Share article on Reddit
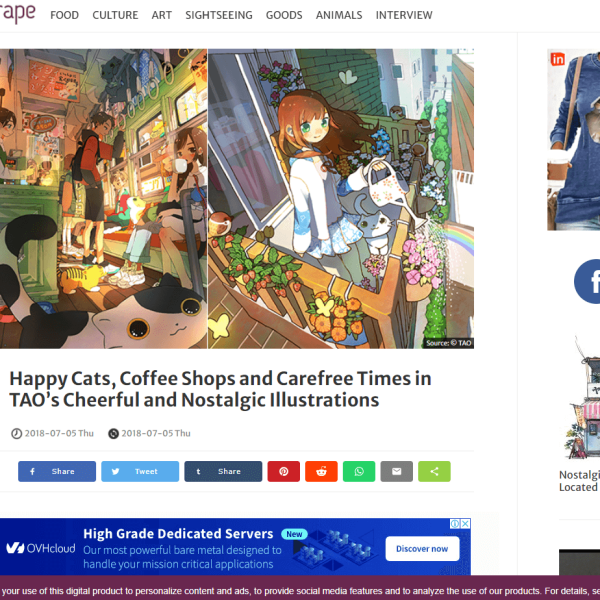 [x=321, y=471]
